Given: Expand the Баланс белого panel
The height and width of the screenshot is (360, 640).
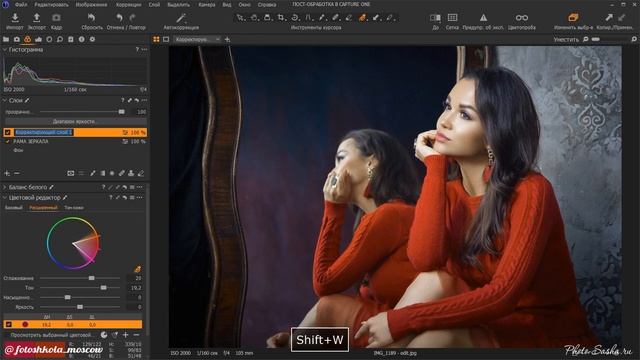Looking at the screenshot, I should [4, 187].
